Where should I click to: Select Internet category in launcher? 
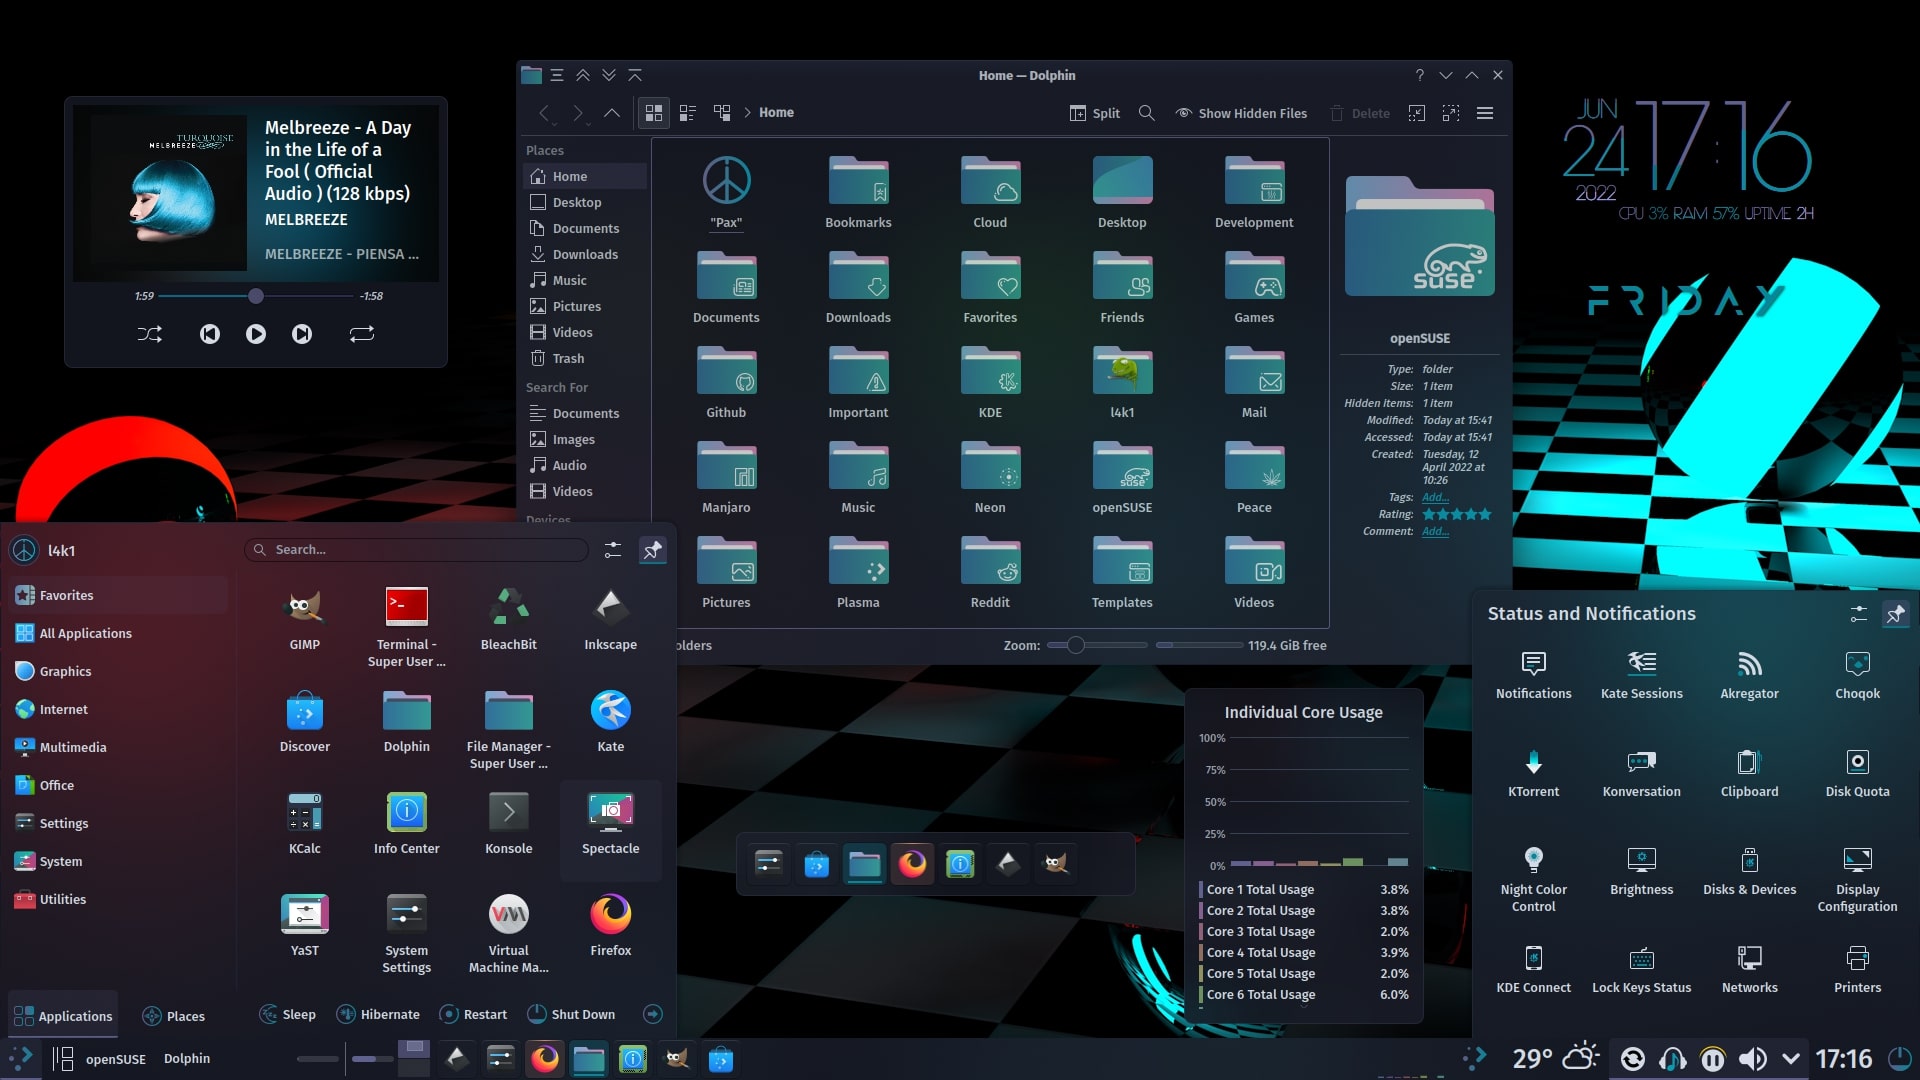coord(118,709)
